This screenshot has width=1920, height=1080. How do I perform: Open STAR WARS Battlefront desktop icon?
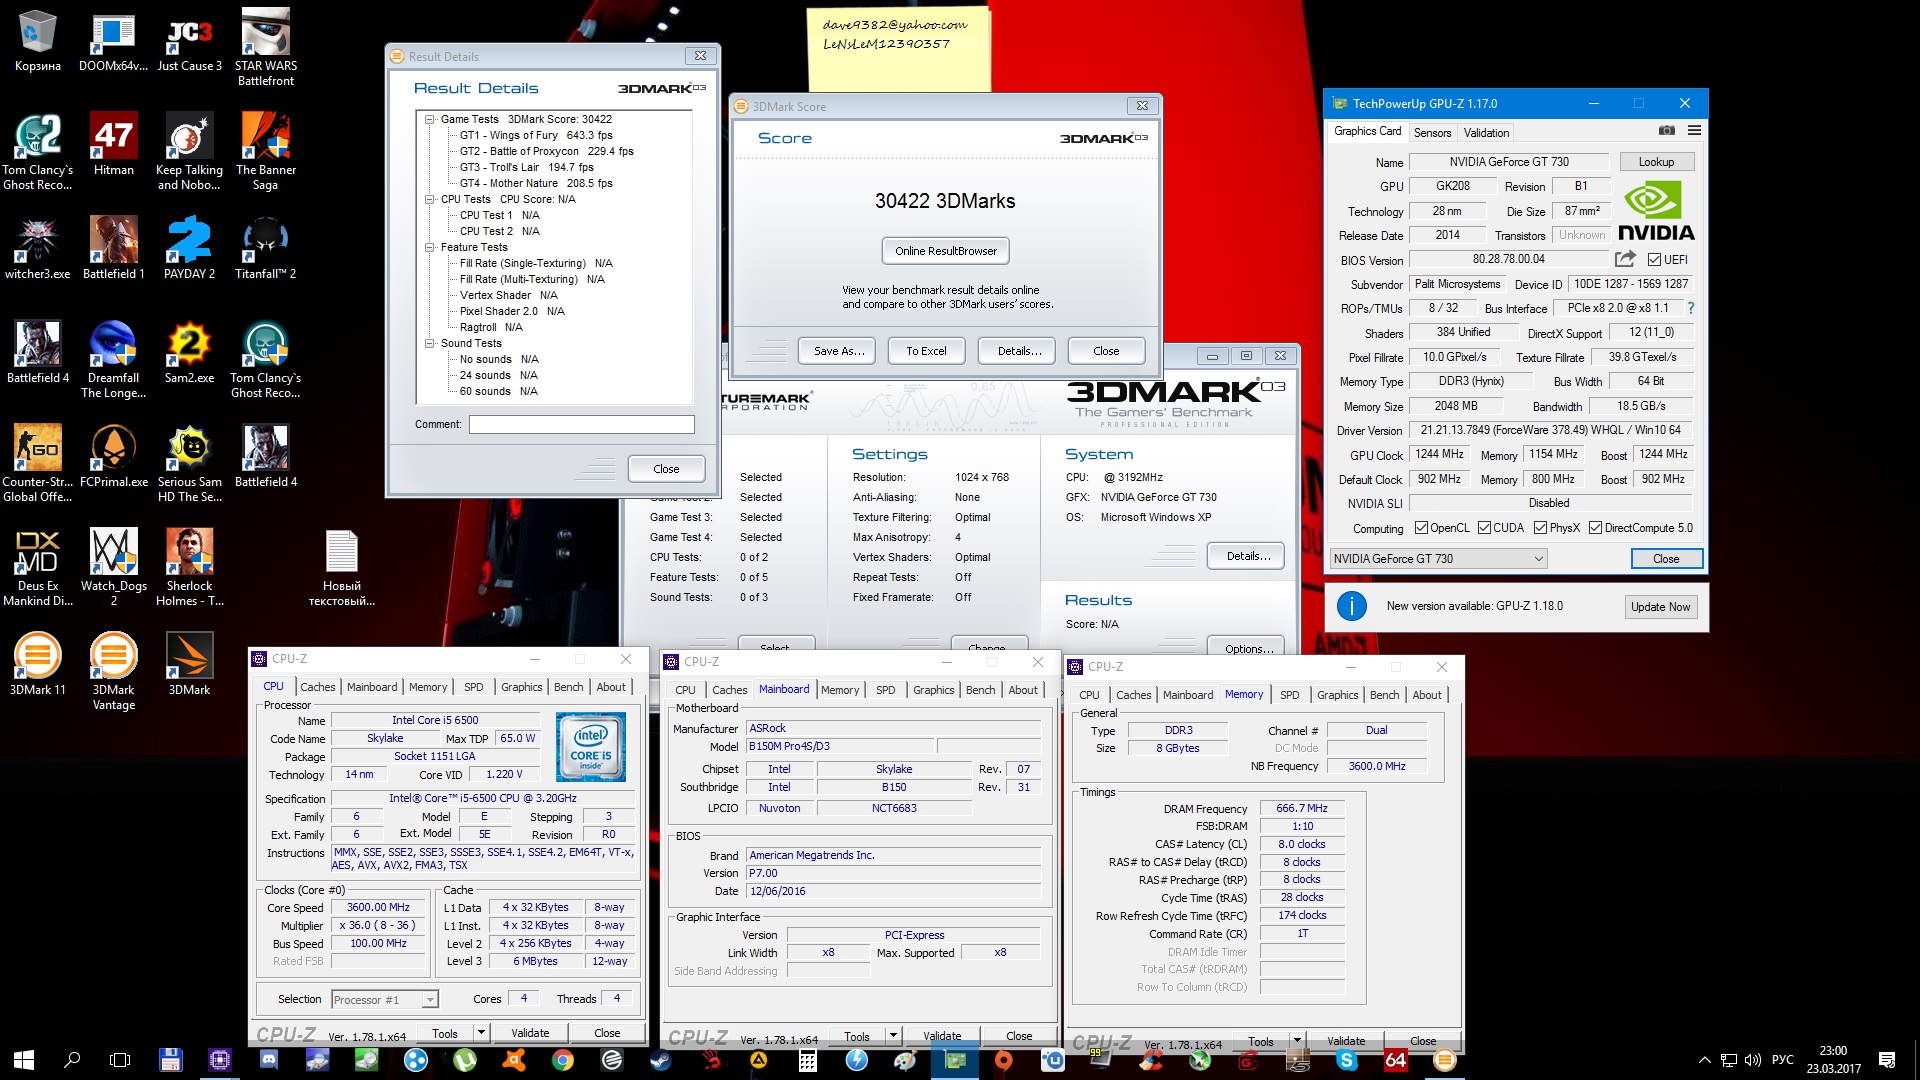pos(266,48)
